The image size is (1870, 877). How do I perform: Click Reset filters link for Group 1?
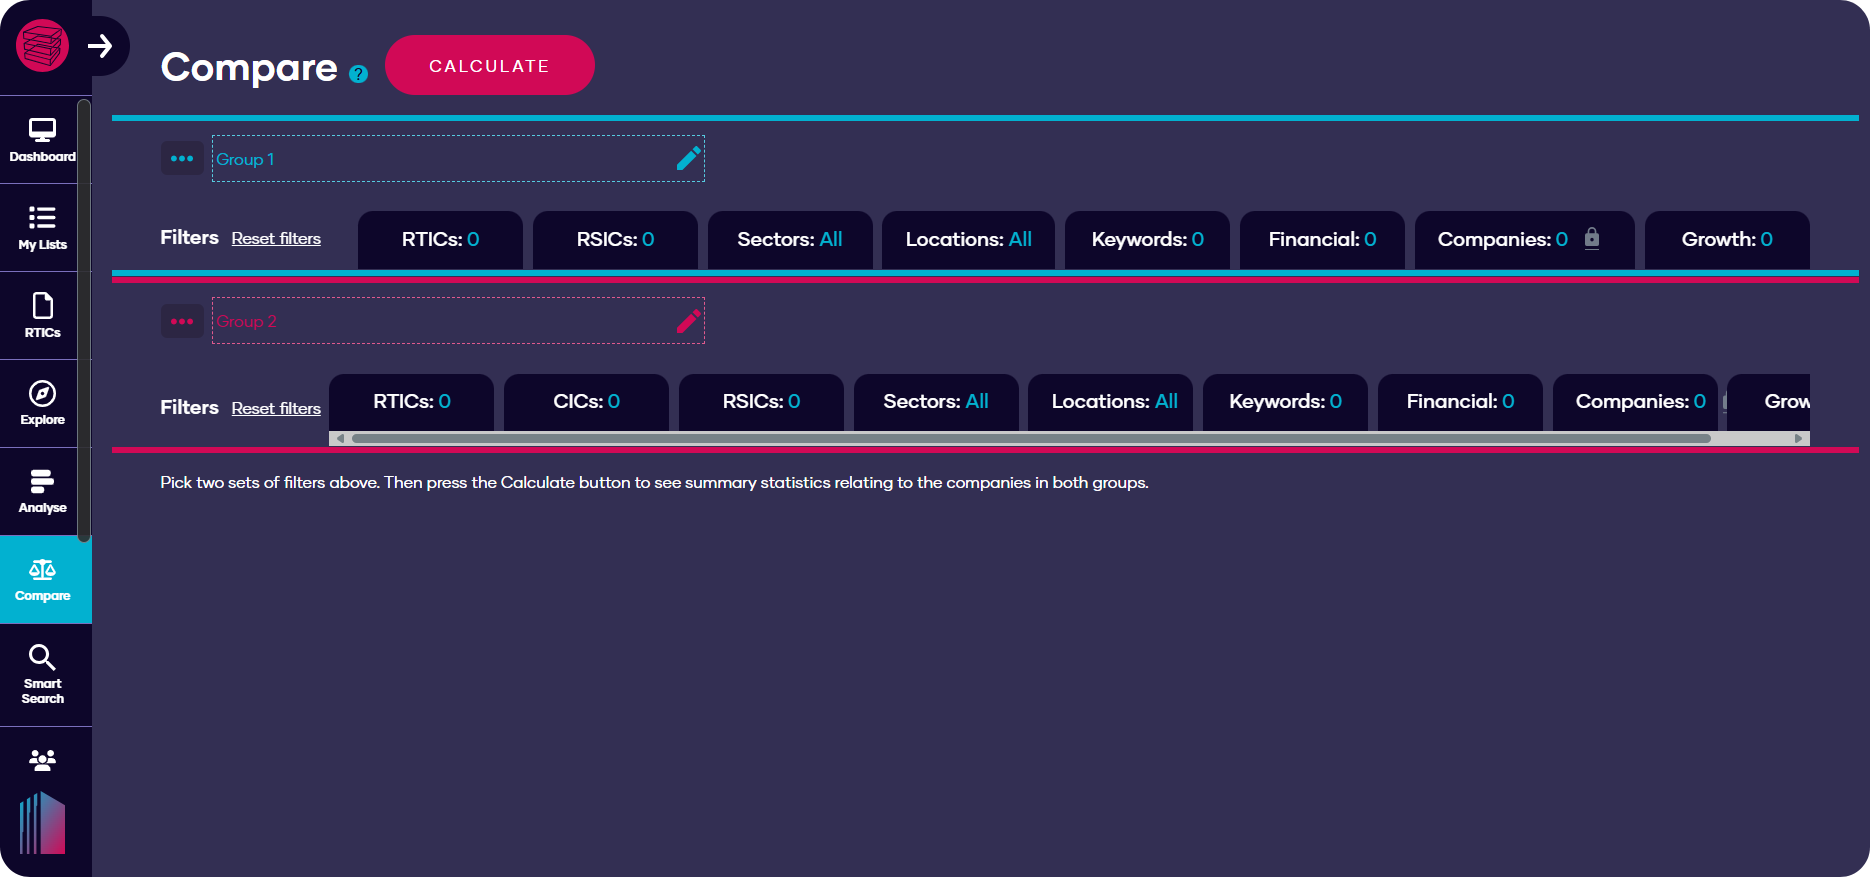(x=276, y=239)
